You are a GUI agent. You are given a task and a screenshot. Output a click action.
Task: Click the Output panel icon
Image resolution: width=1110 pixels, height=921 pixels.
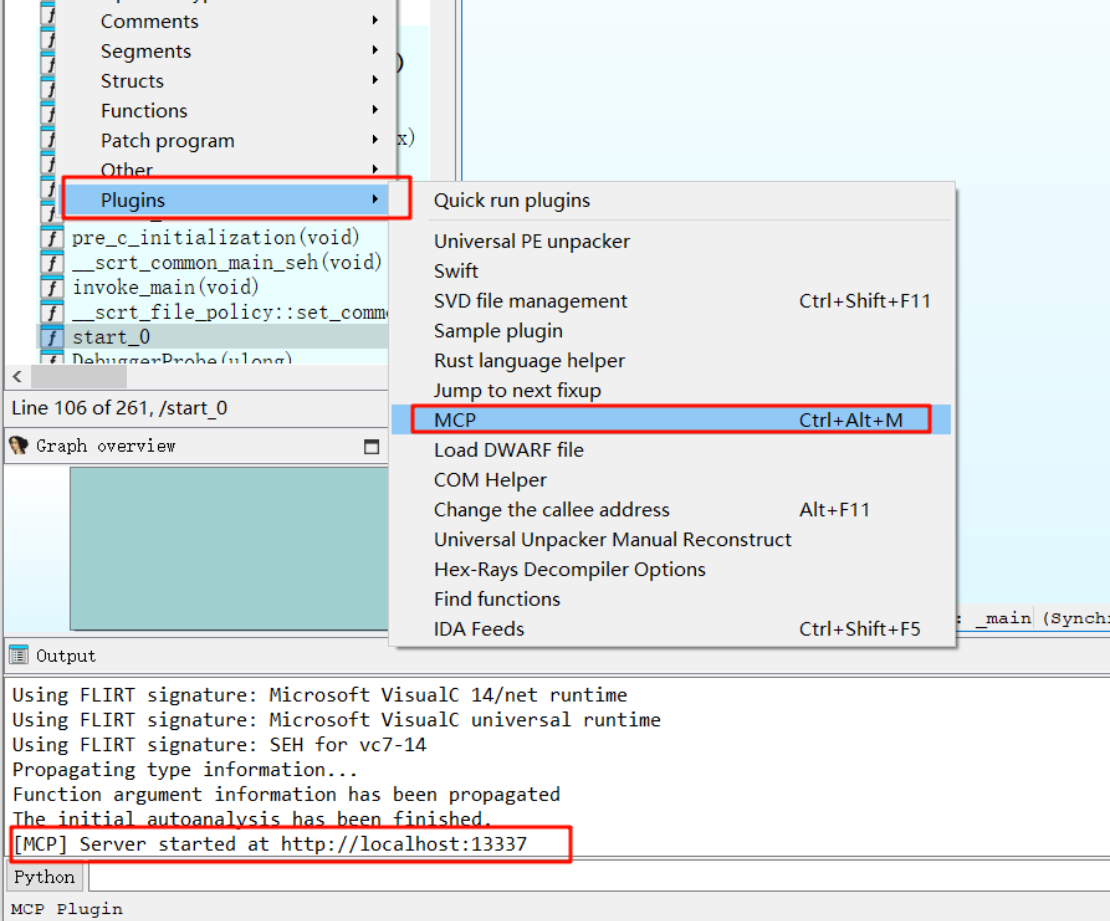18,656
